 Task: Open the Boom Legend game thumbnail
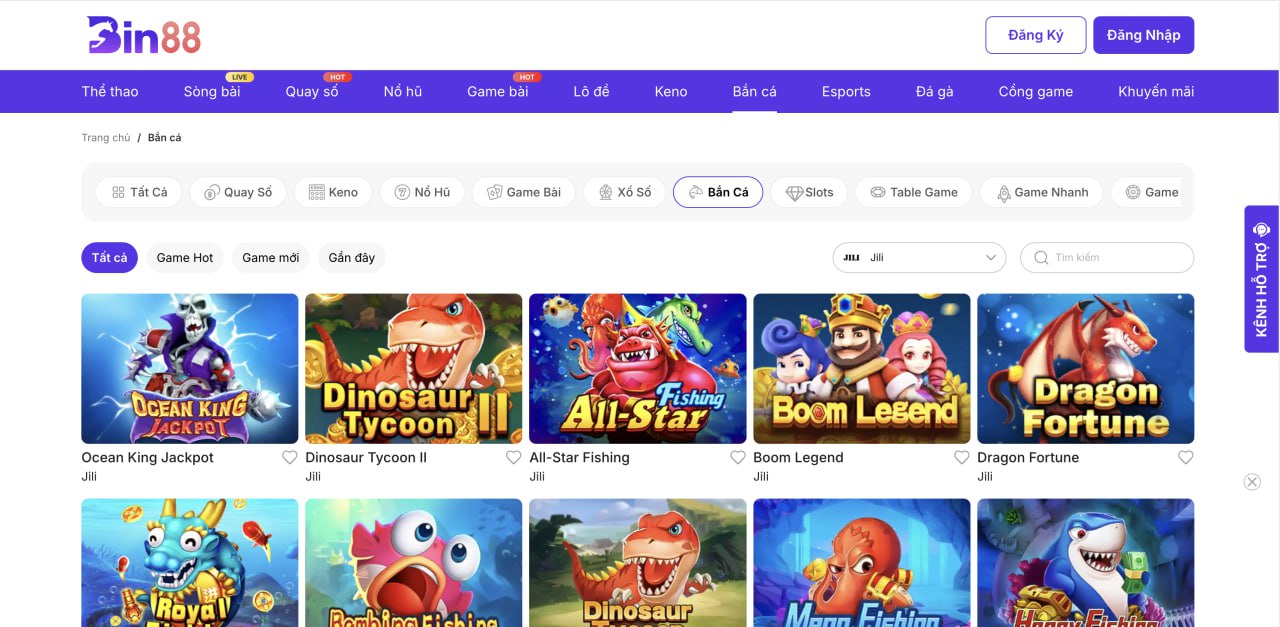(861, 368)
